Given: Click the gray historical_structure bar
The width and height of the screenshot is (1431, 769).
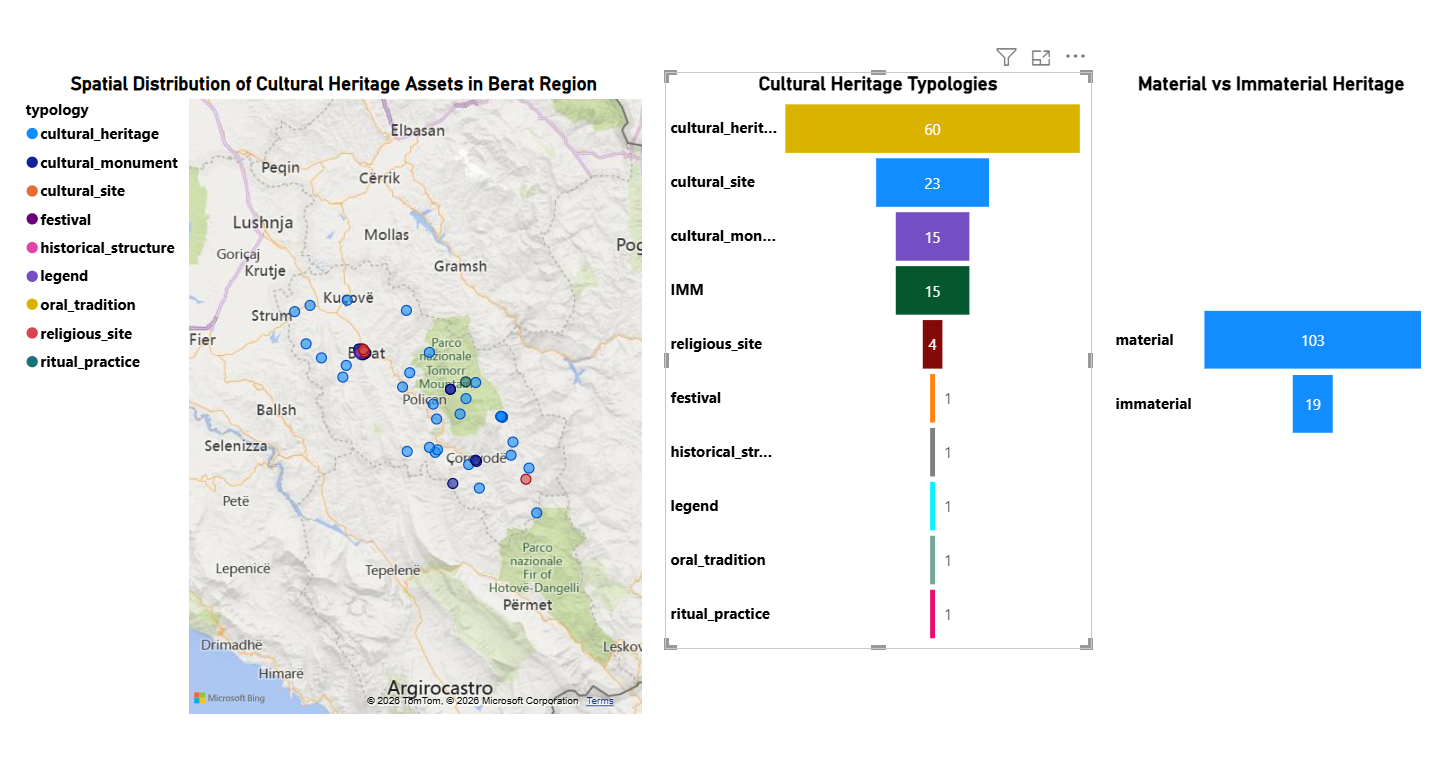Looking at the screenshot, I should click(x=932, y=453).
